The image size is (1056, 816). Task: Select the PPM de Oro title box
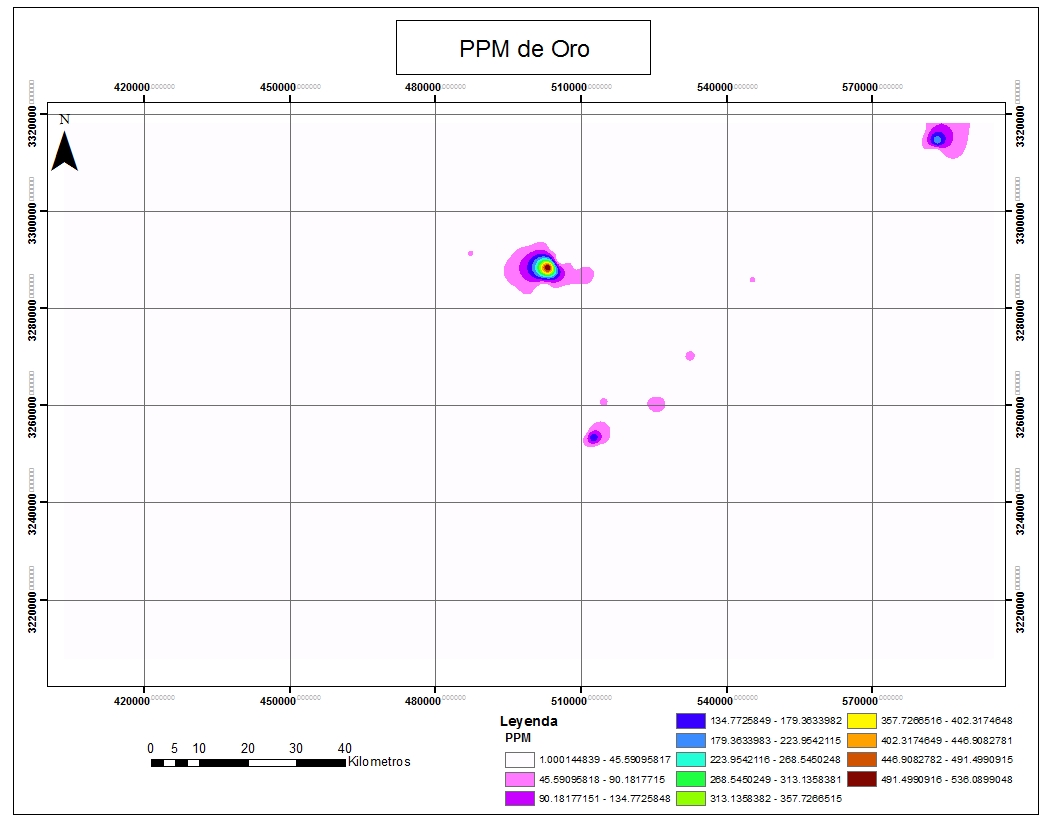[x=523, y=48]
